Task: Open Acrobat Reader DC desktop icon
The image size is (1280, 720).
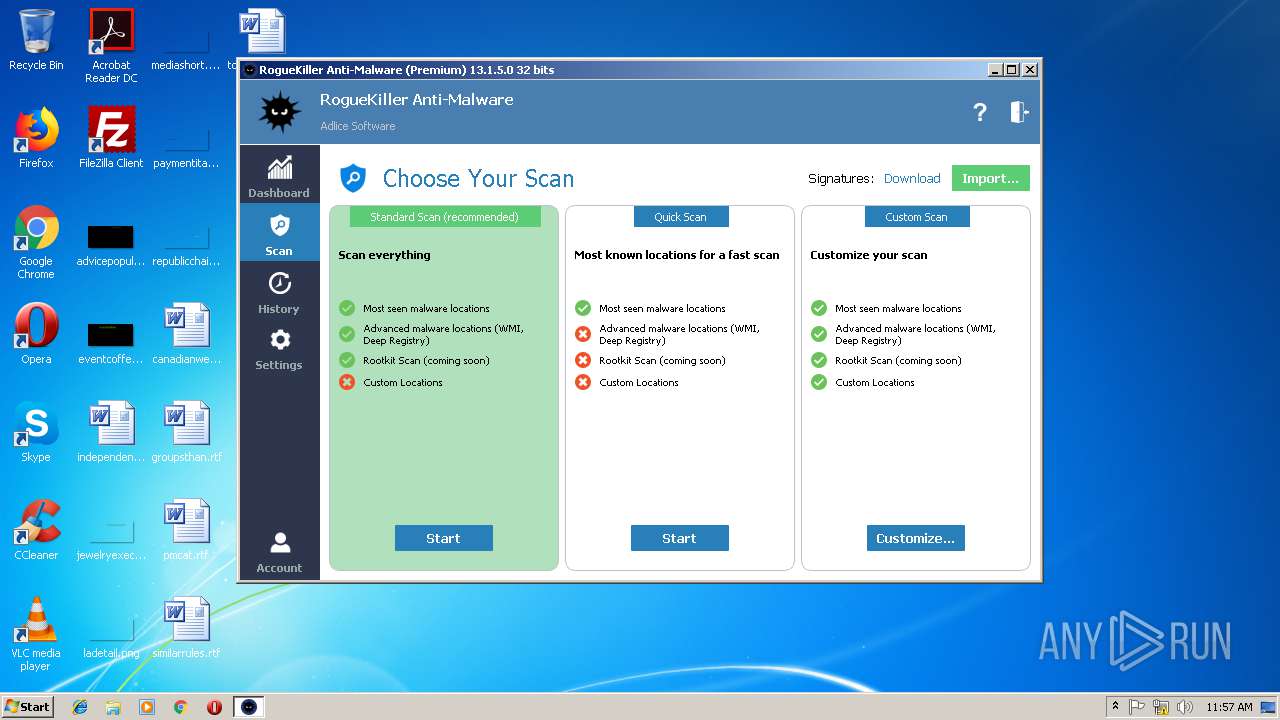Action: (x=111, y=45)
